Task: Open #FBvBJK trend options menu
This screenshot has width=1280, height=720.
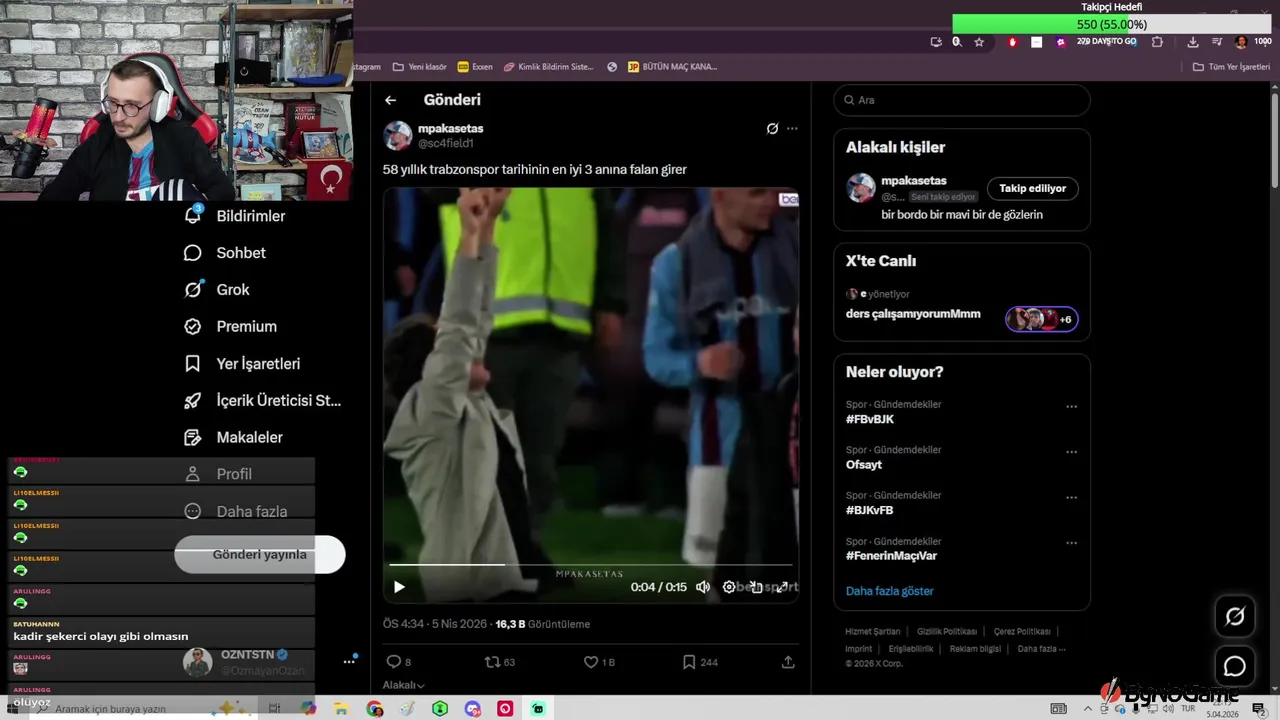Action: [1071, 407]
